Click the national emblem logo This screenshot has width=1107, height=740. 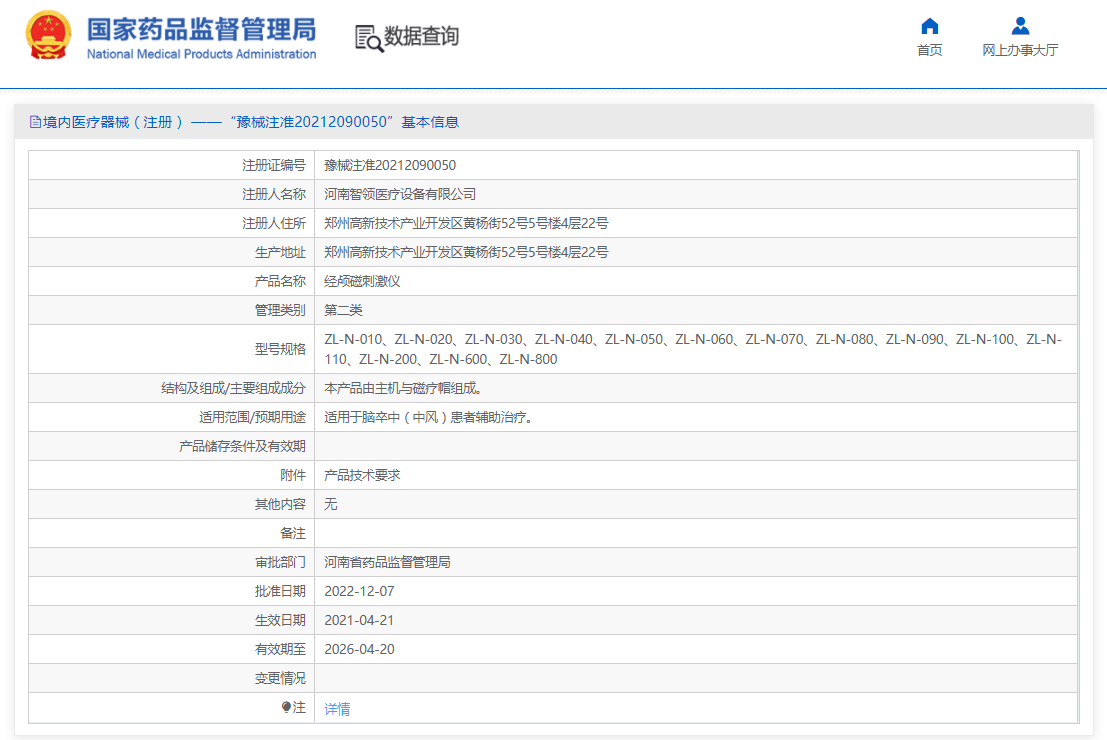point(48,35)
